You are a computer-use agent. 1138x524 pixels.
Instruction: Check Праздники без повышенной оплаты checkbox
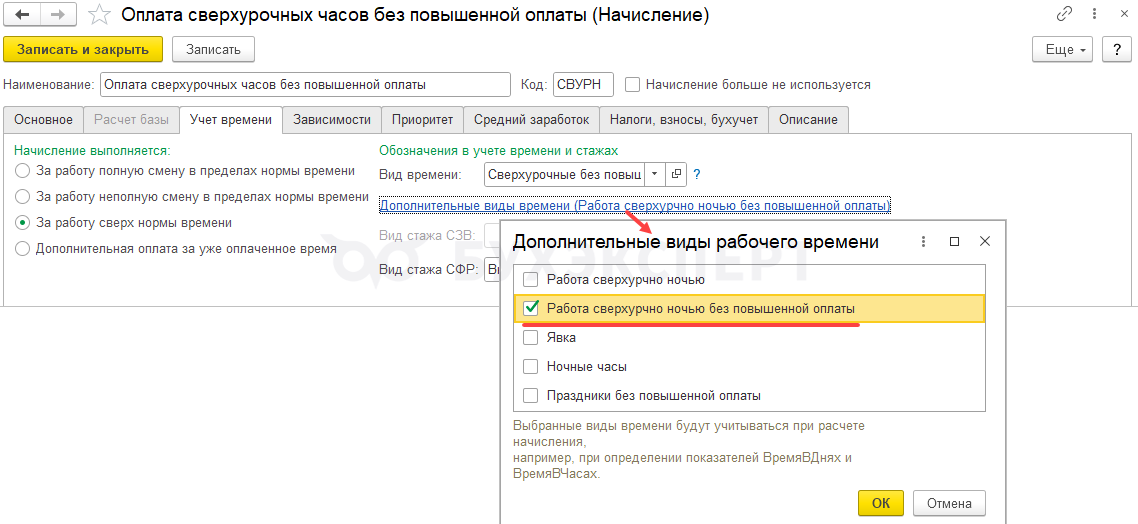click(x=531, y=396)
